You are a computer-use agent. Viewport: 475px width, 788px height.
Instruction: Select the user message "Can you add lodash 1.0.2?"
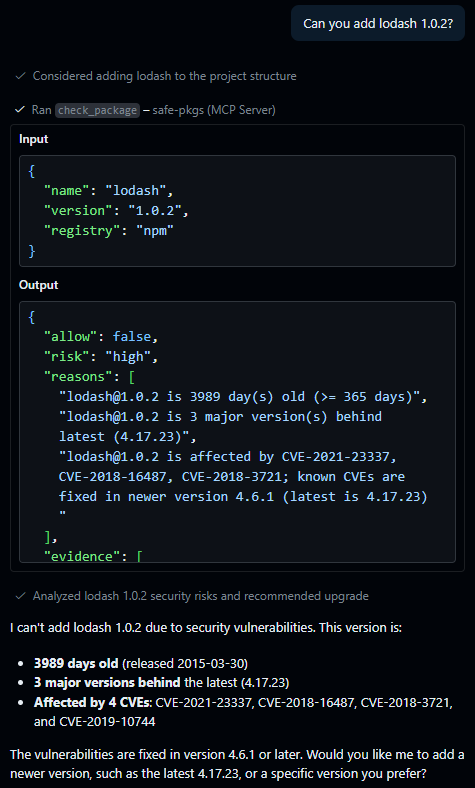378,24
